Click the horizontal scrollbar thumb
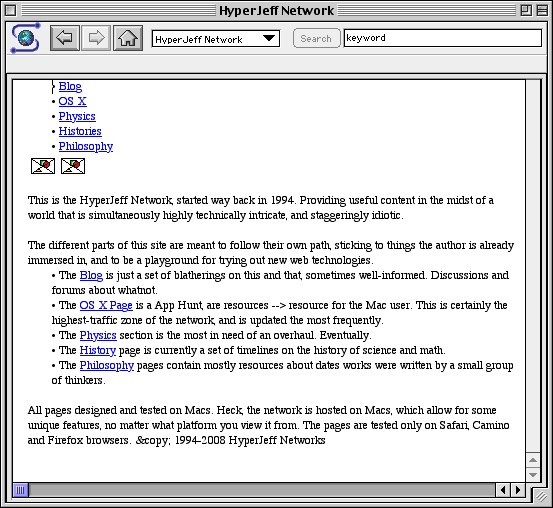553x508 pixels. (x=20, y=490)
